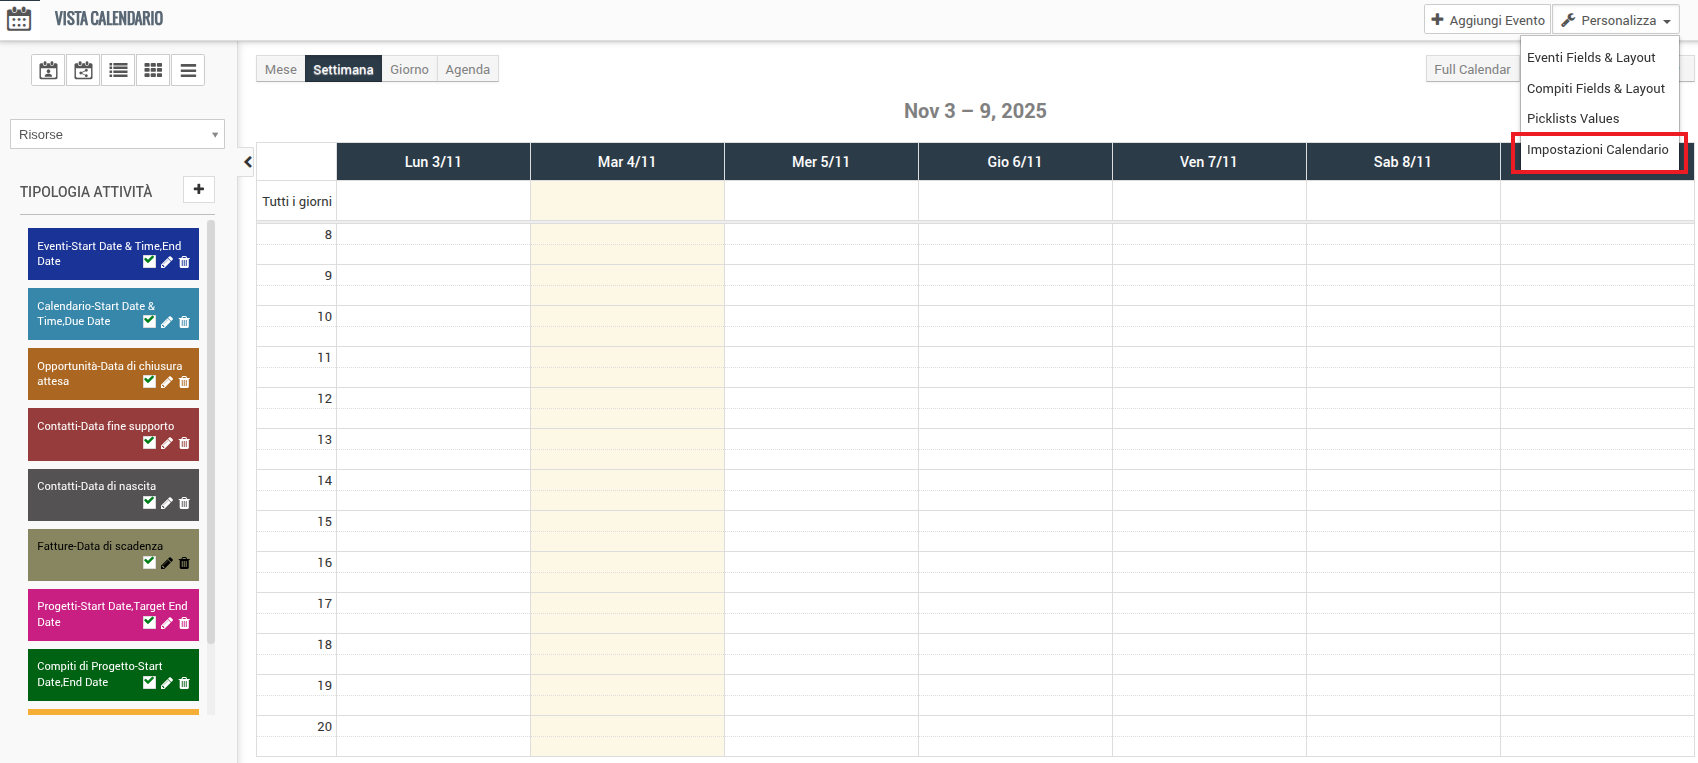
Task: Click the Aggiungi Evento button
Action: pyautogui.click(x=1487, y=20)
